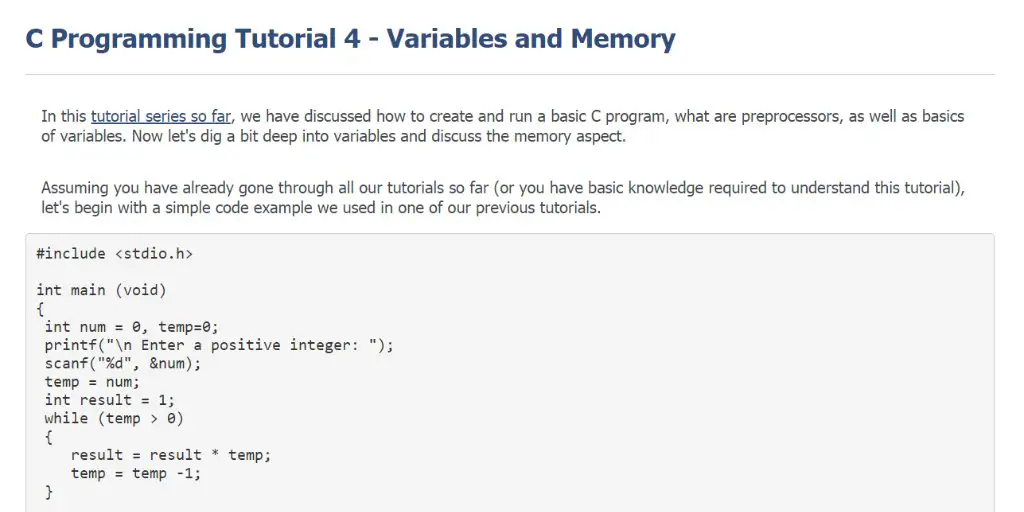The width and height of the screenshot is (1024, 512).
Task: Click the "int main (void)" code line
Action: point(101,290)
